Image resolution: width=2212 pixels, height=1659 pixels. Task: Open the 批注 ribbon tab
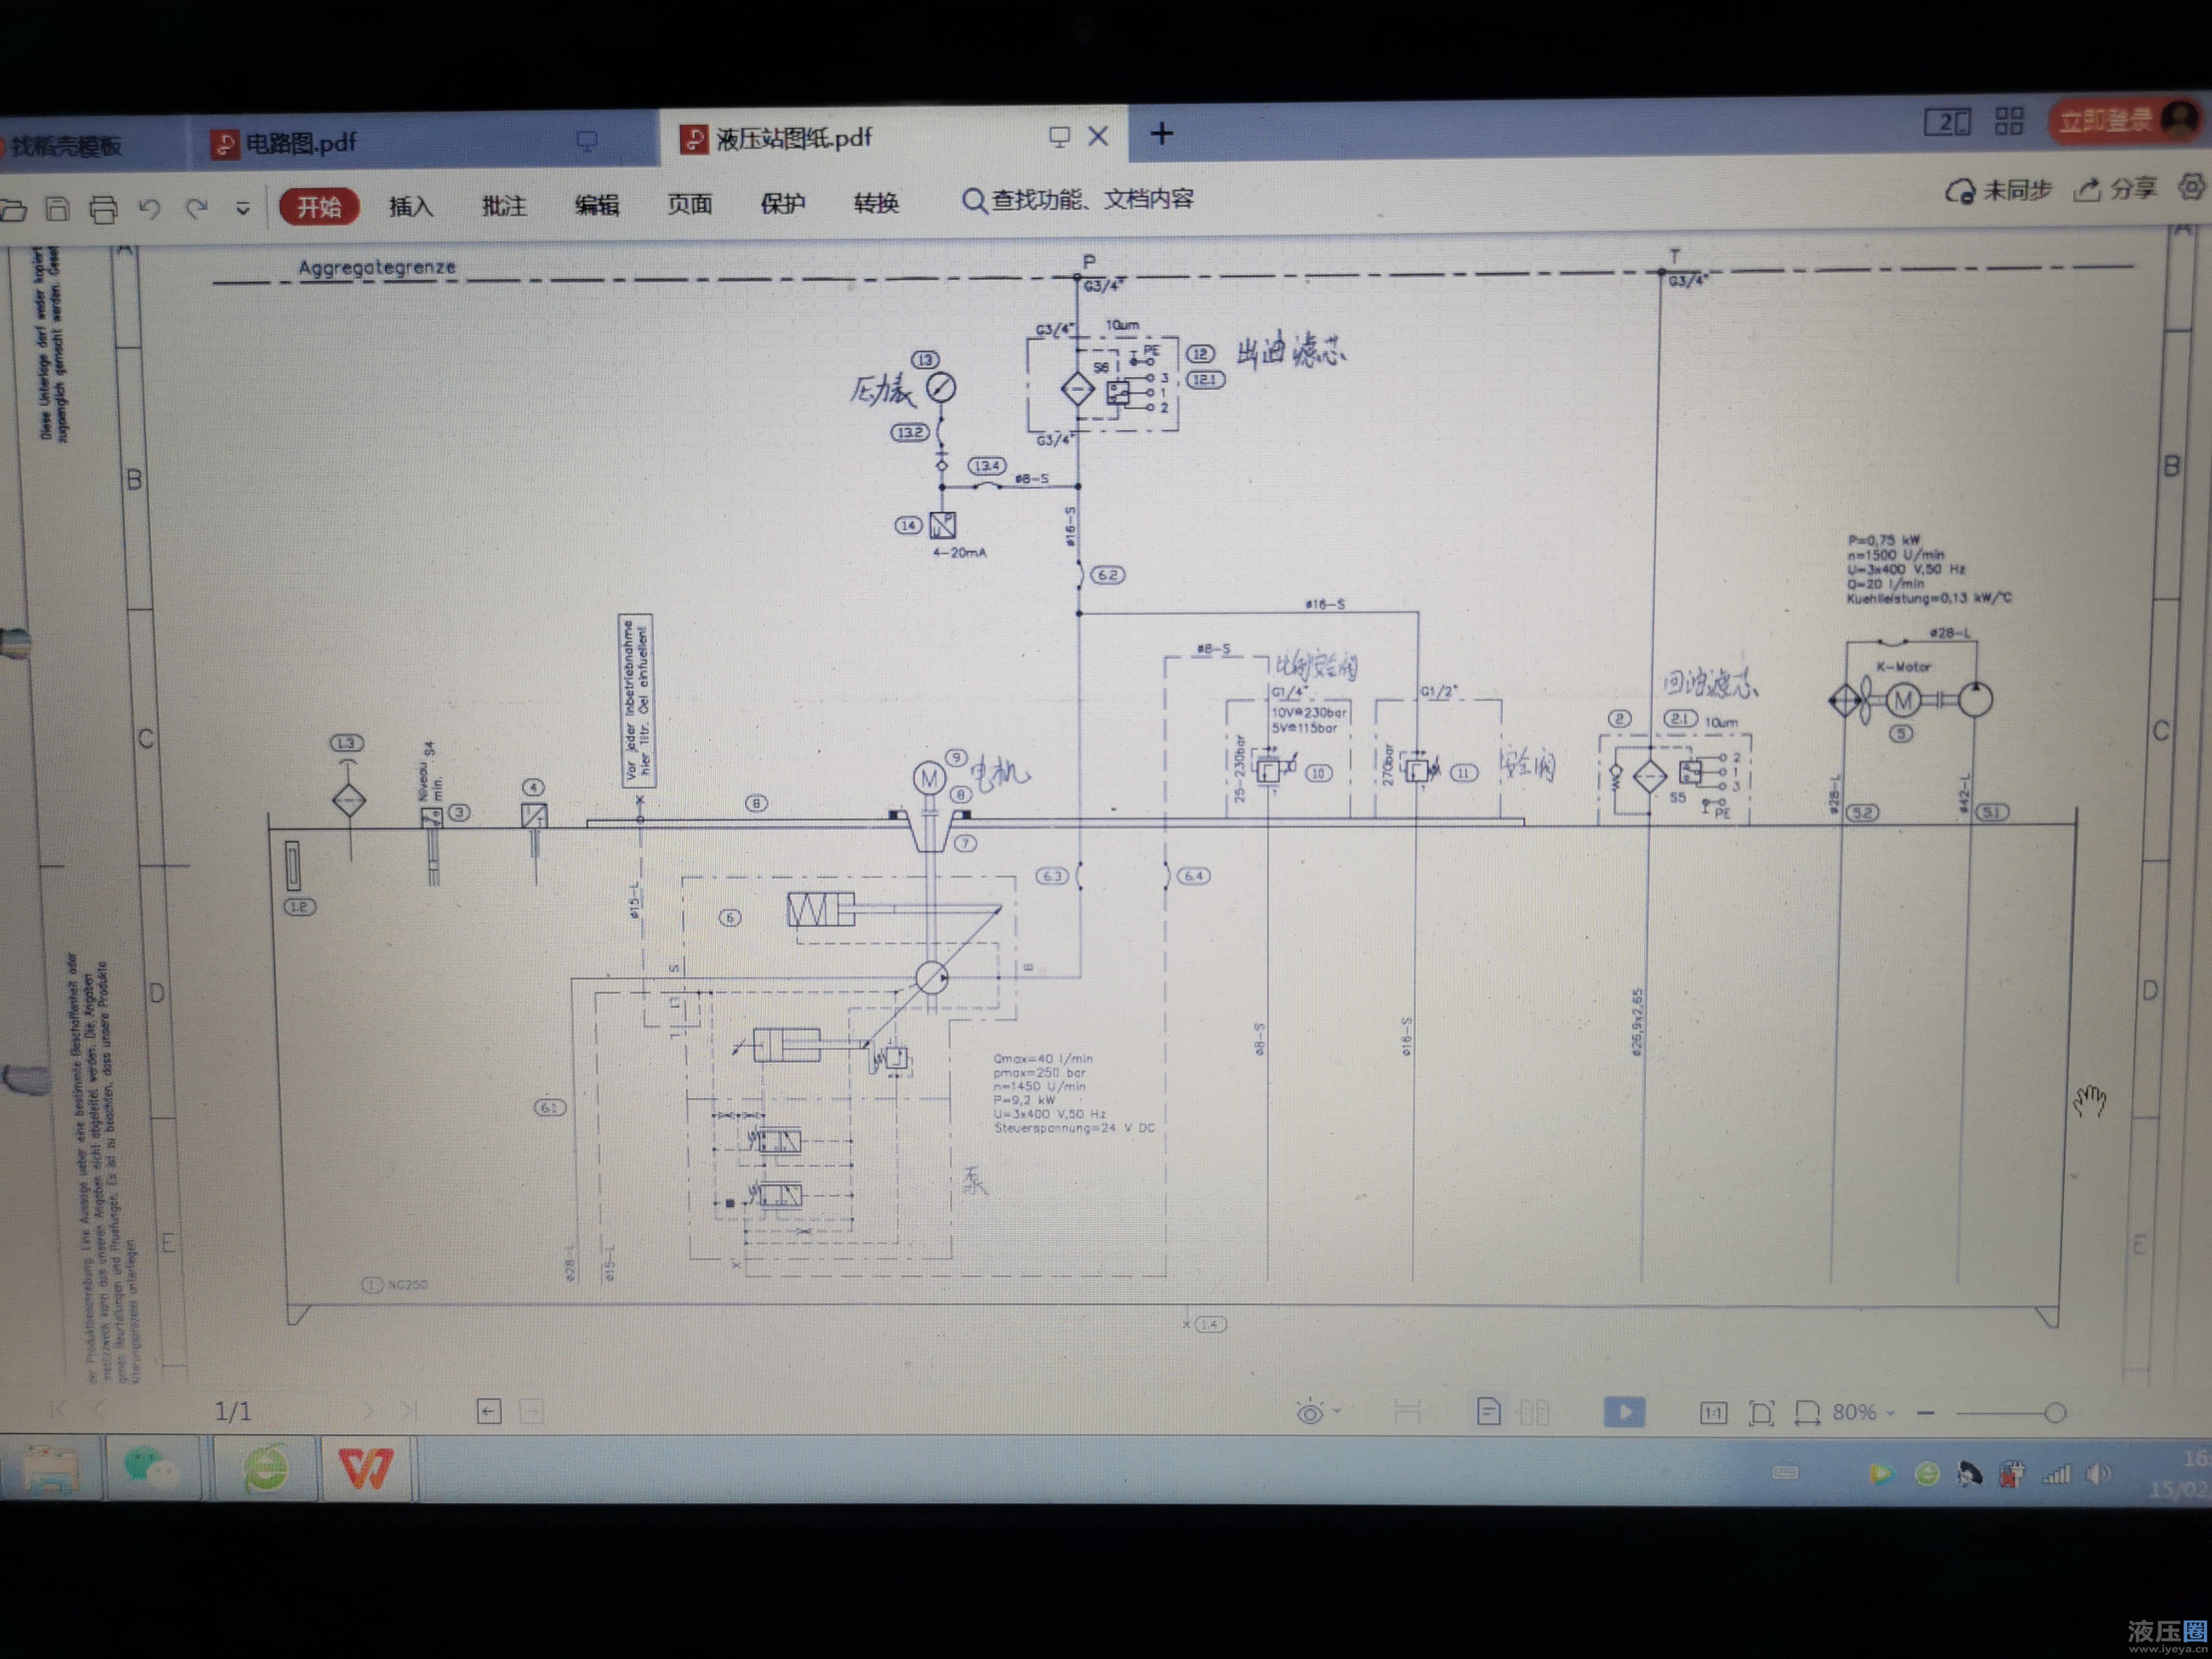tap(504, 205)
